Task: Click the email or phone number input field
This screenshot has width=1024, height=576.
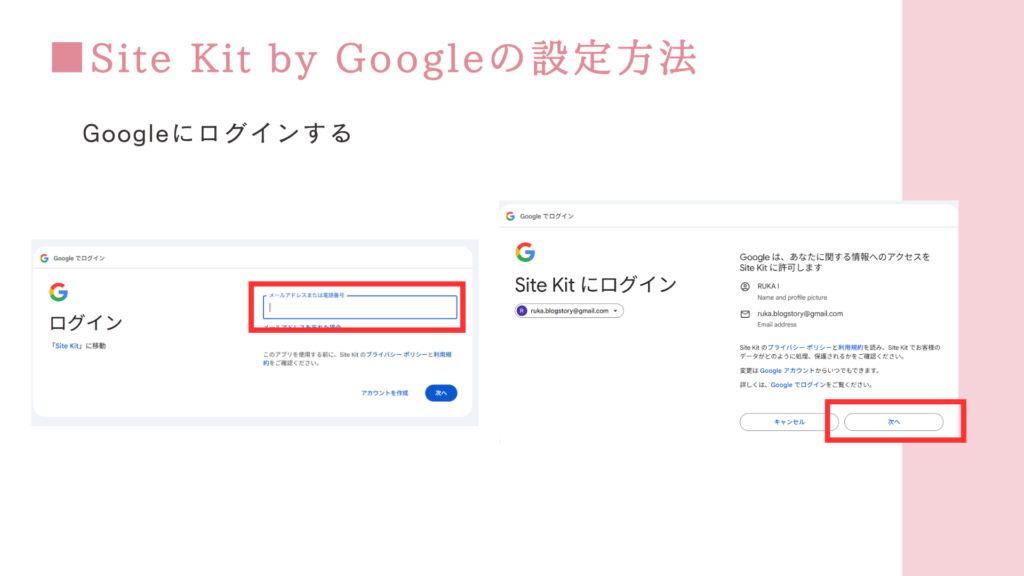Action: (x=360, y=308)
